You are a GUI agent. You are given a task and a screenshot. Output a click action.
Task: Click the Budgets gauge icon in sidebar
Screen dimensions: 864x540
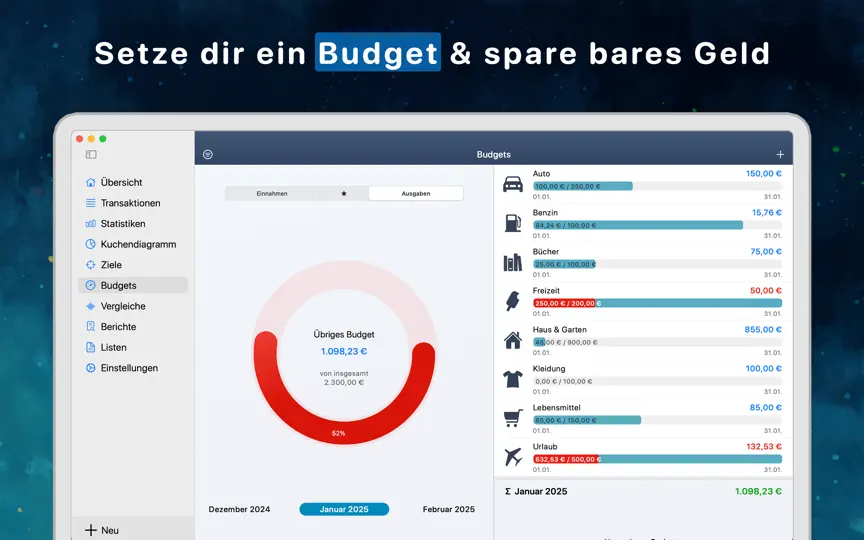click(x=90, y=285)
